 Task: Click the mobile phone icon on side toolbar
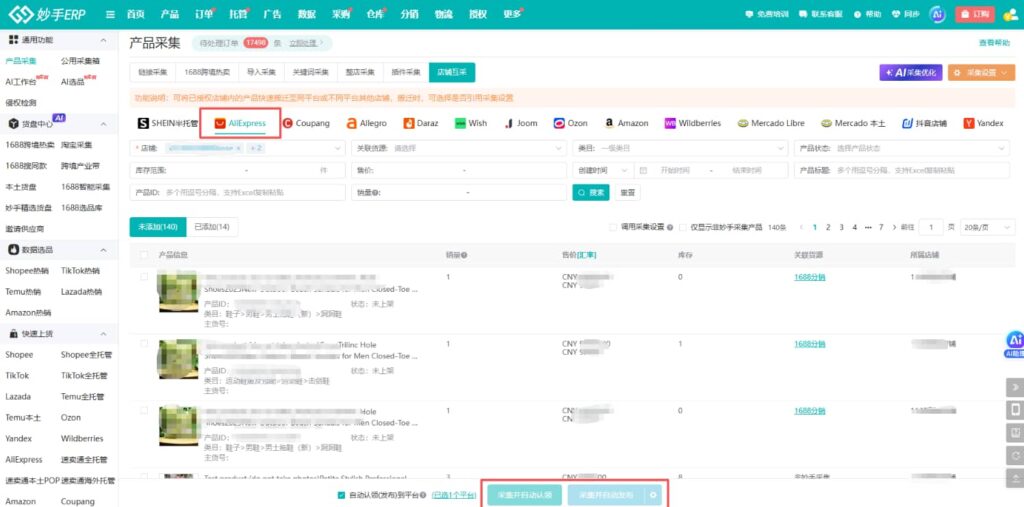point(1014,410)
